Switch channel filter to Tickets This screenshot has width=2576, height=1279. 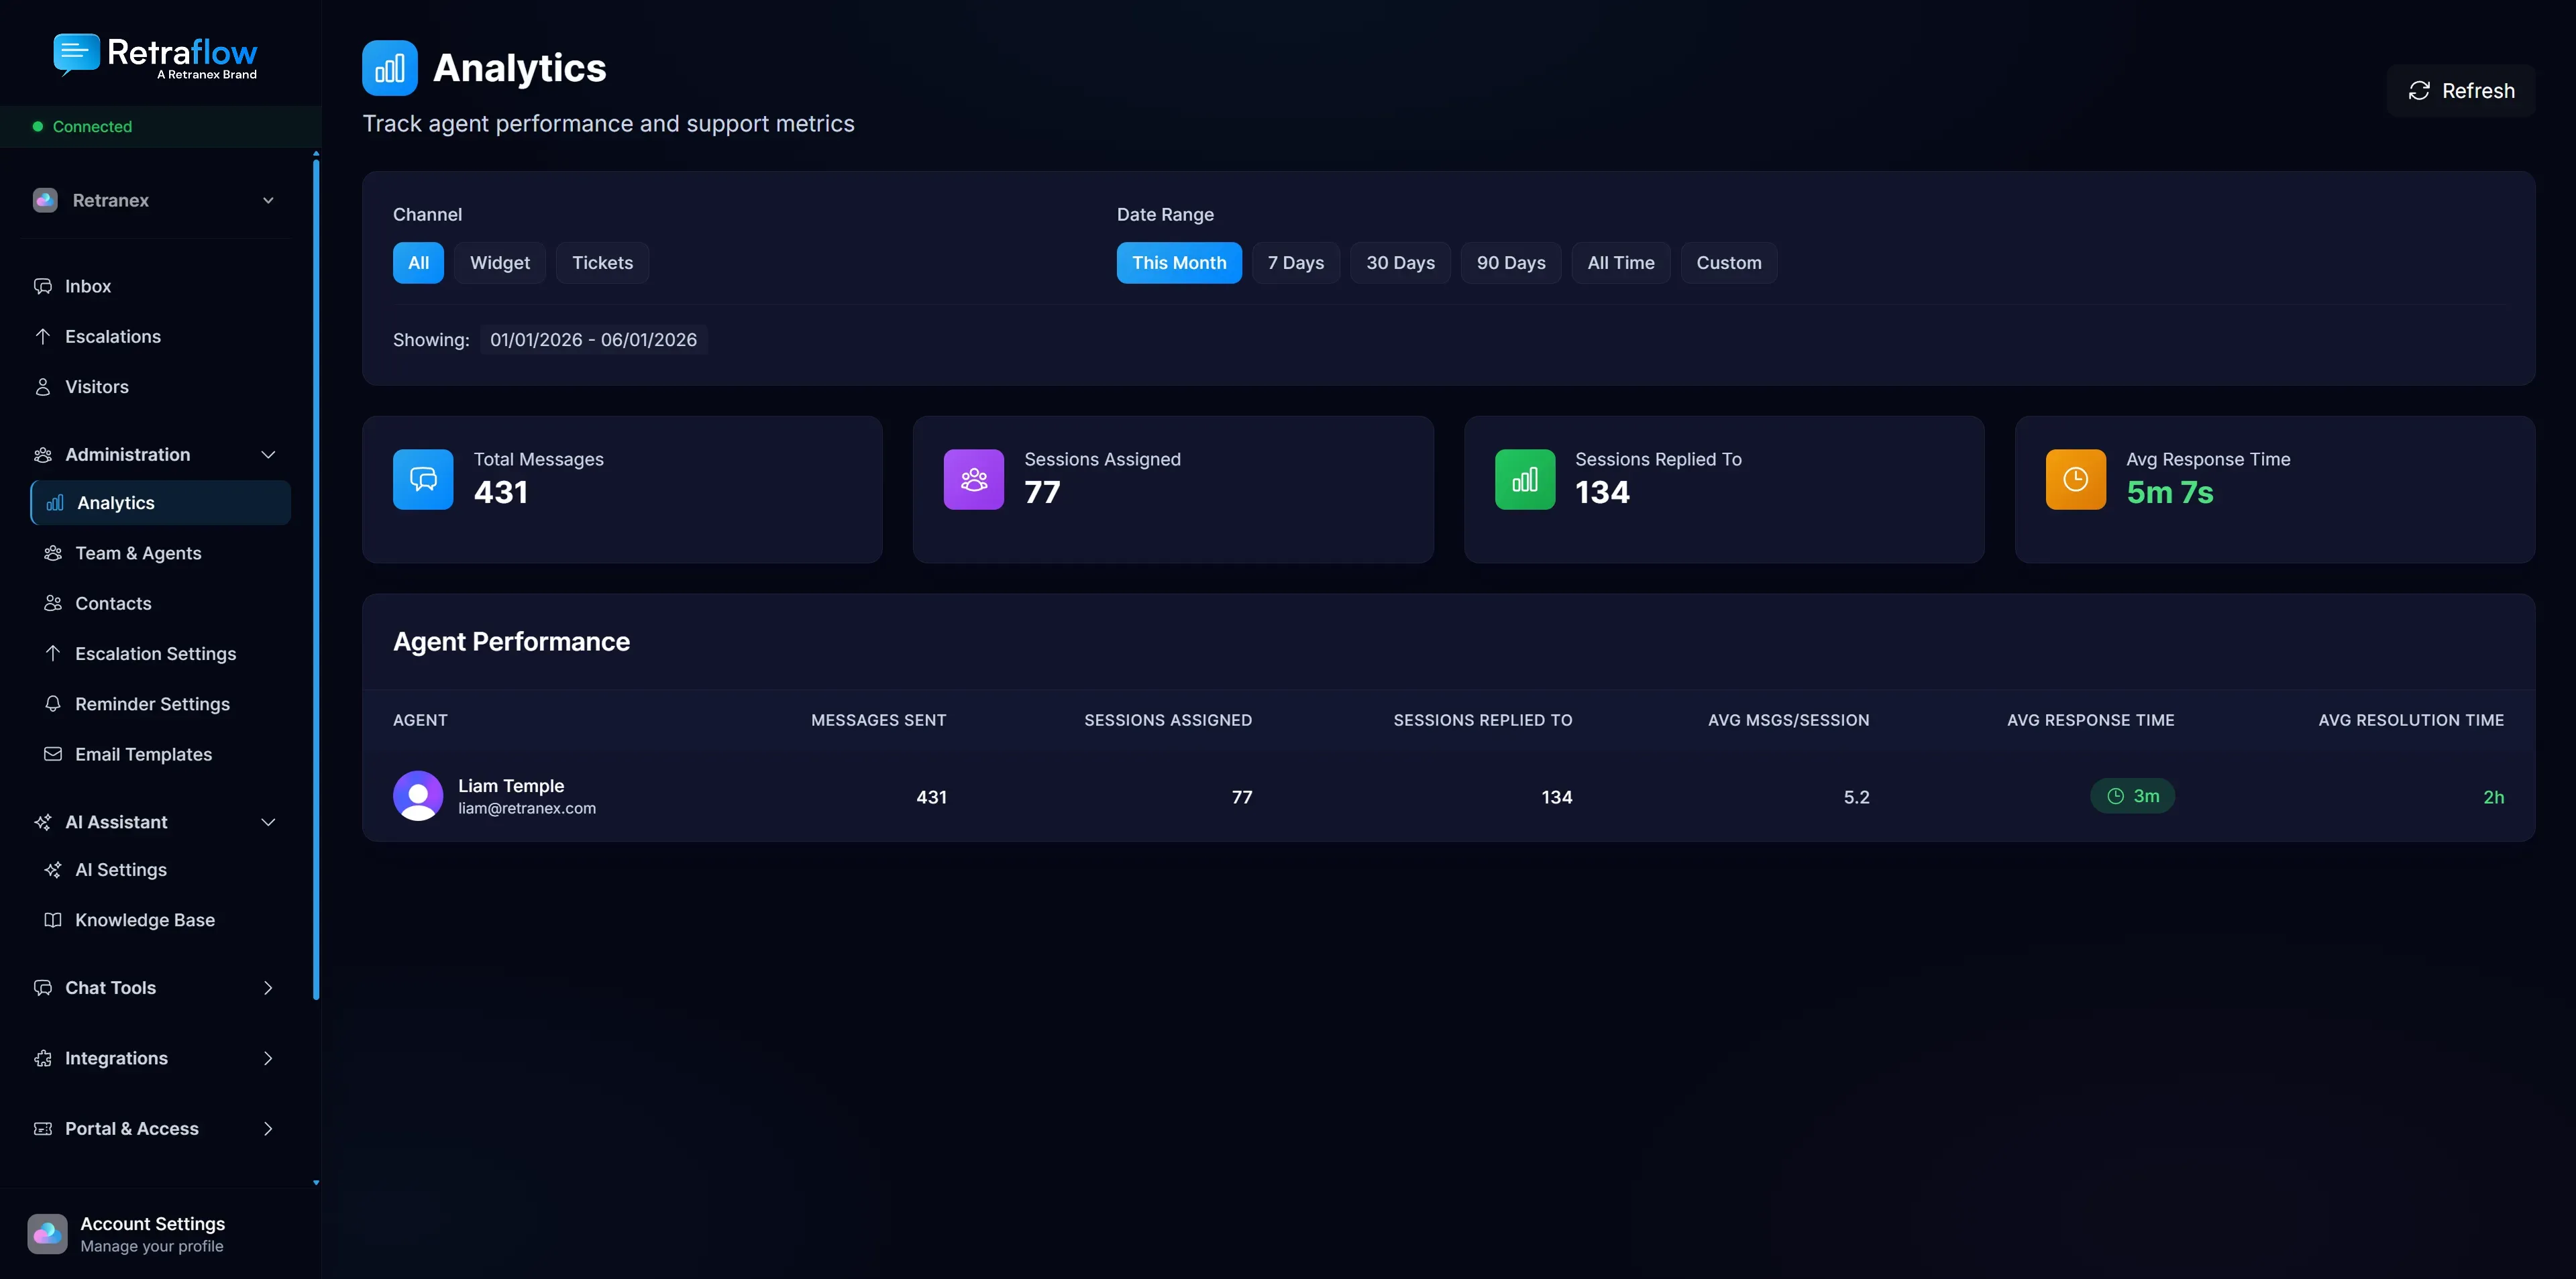tap(602, 263)
